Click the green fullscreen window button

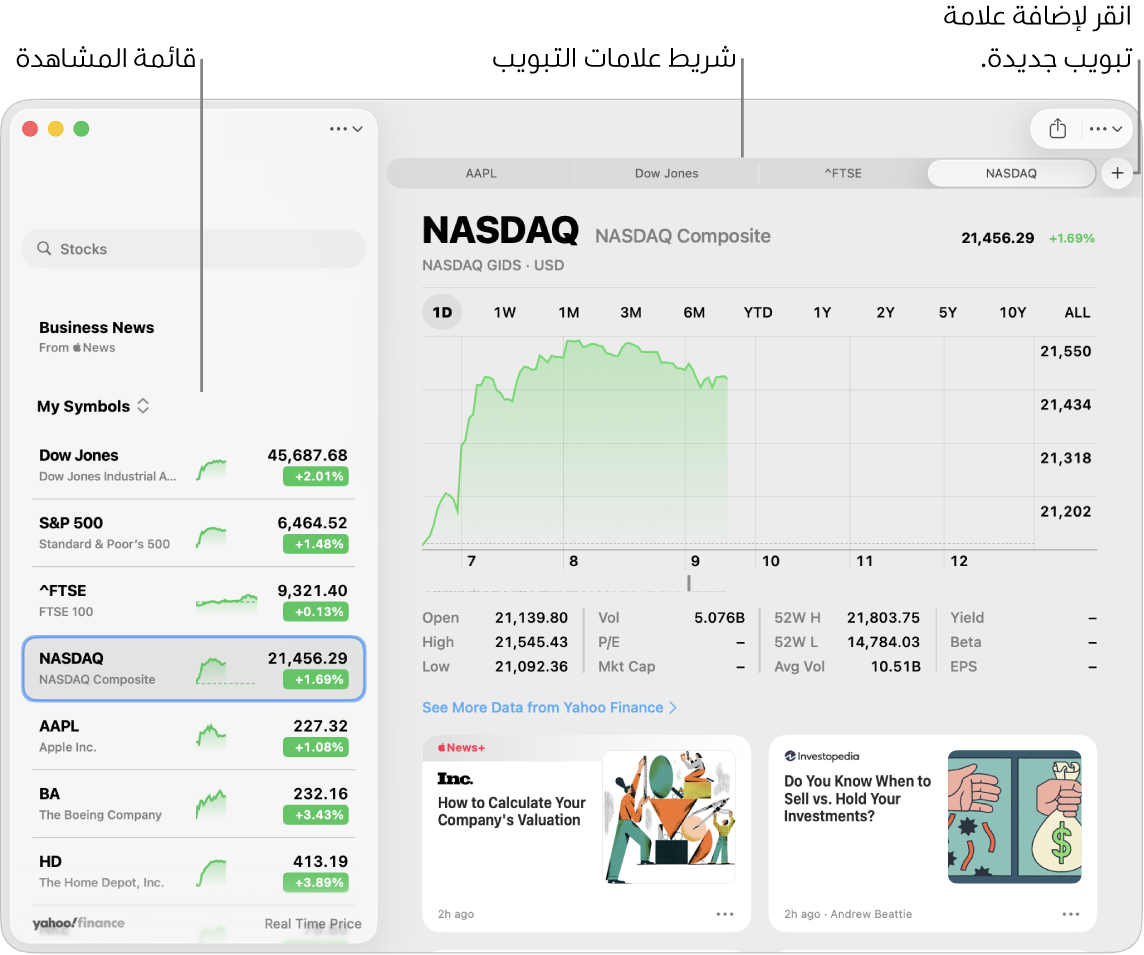[82, 129]
